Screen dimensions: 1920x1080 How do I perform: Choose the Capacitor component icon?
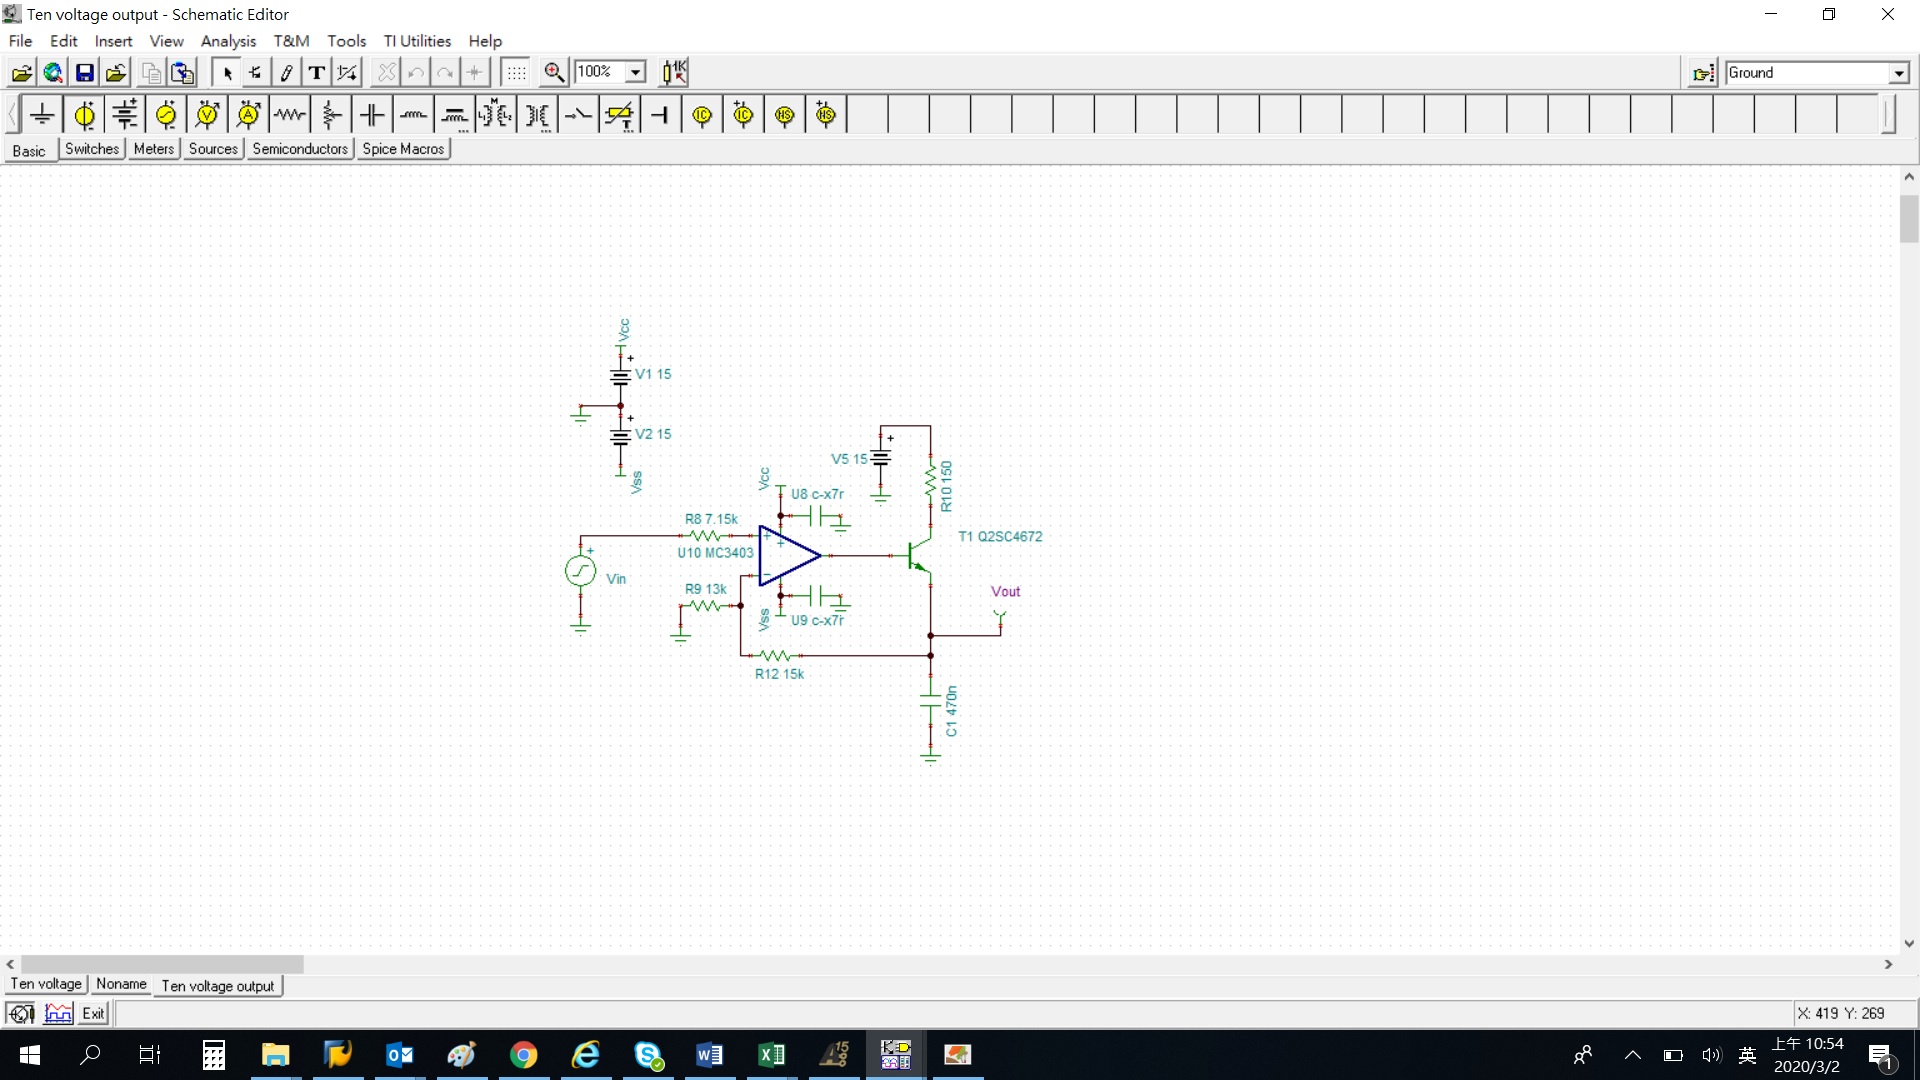(x=372, y=116)
